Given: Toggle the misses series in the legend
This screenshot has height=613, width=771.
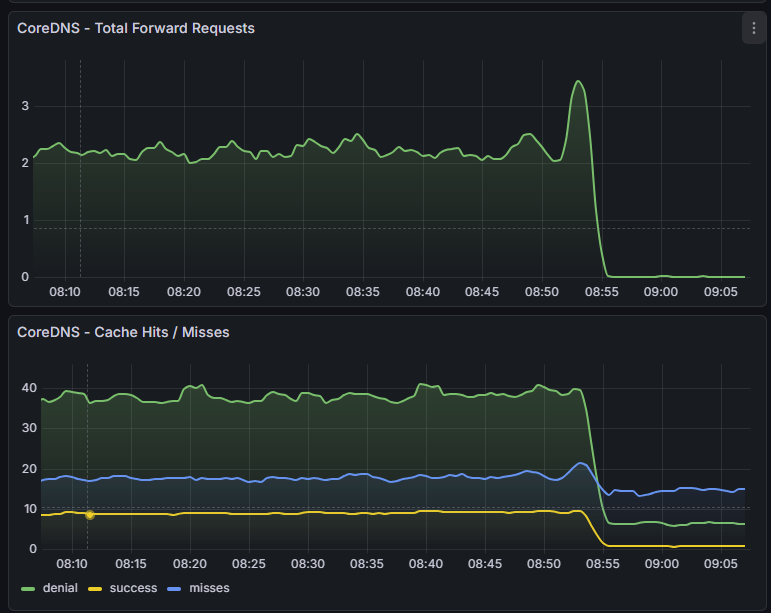Looking at the screenshot, I should [209, 588].
